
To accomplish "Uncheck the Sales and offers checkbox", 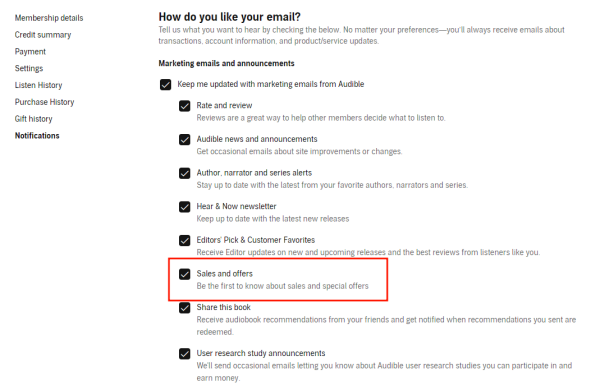I will click(184, 274).
